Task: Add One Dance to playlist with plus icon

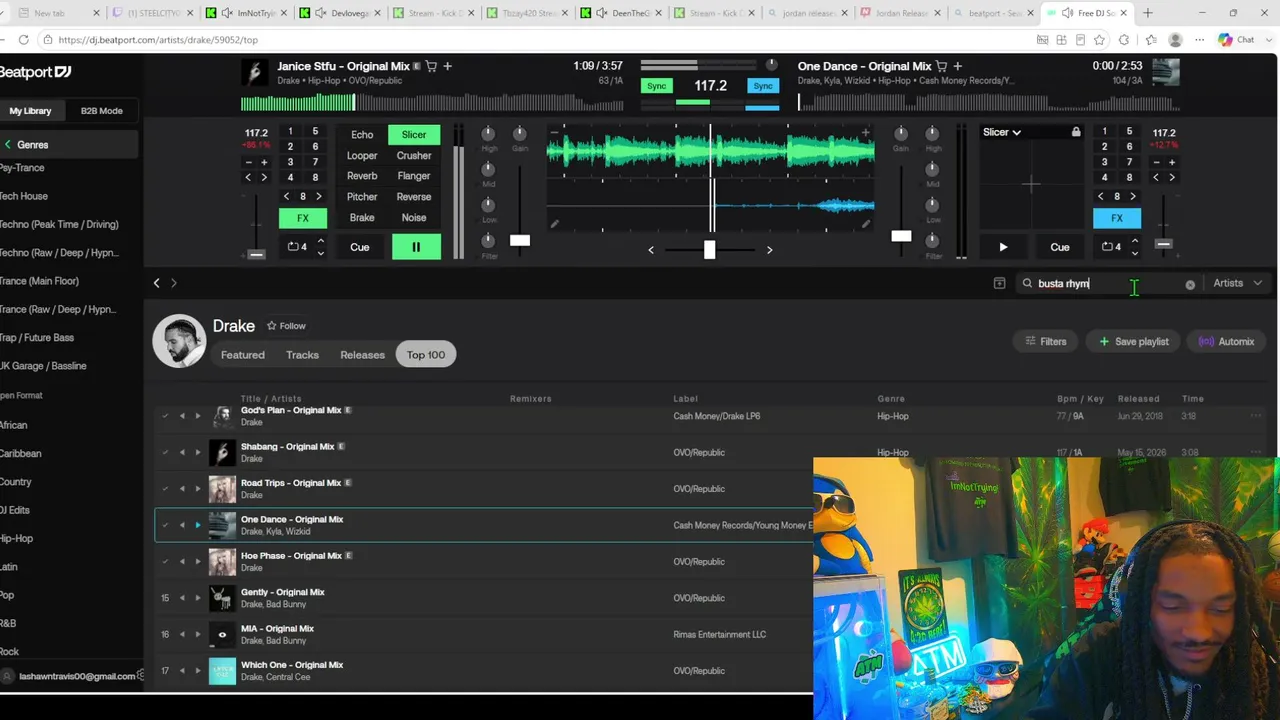Action: [x=958, y=66]
